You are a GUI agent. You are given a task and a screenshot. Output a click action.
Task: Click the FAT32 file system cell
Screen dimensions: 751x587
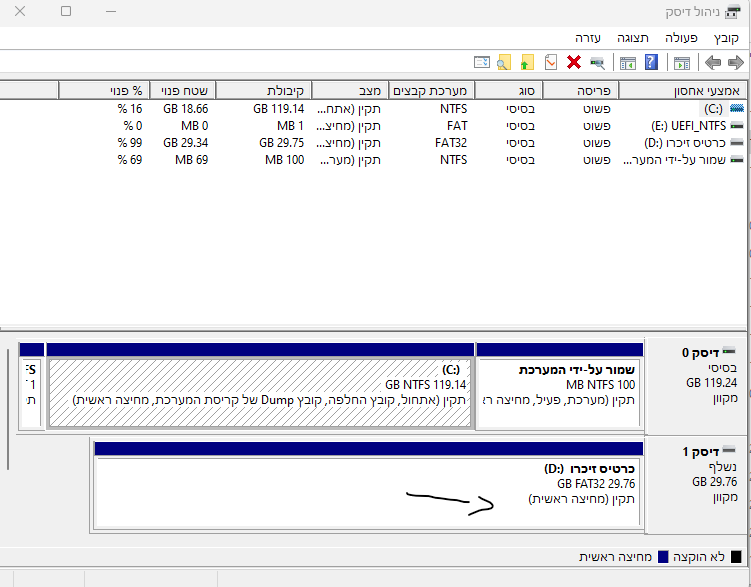(451, 143)
